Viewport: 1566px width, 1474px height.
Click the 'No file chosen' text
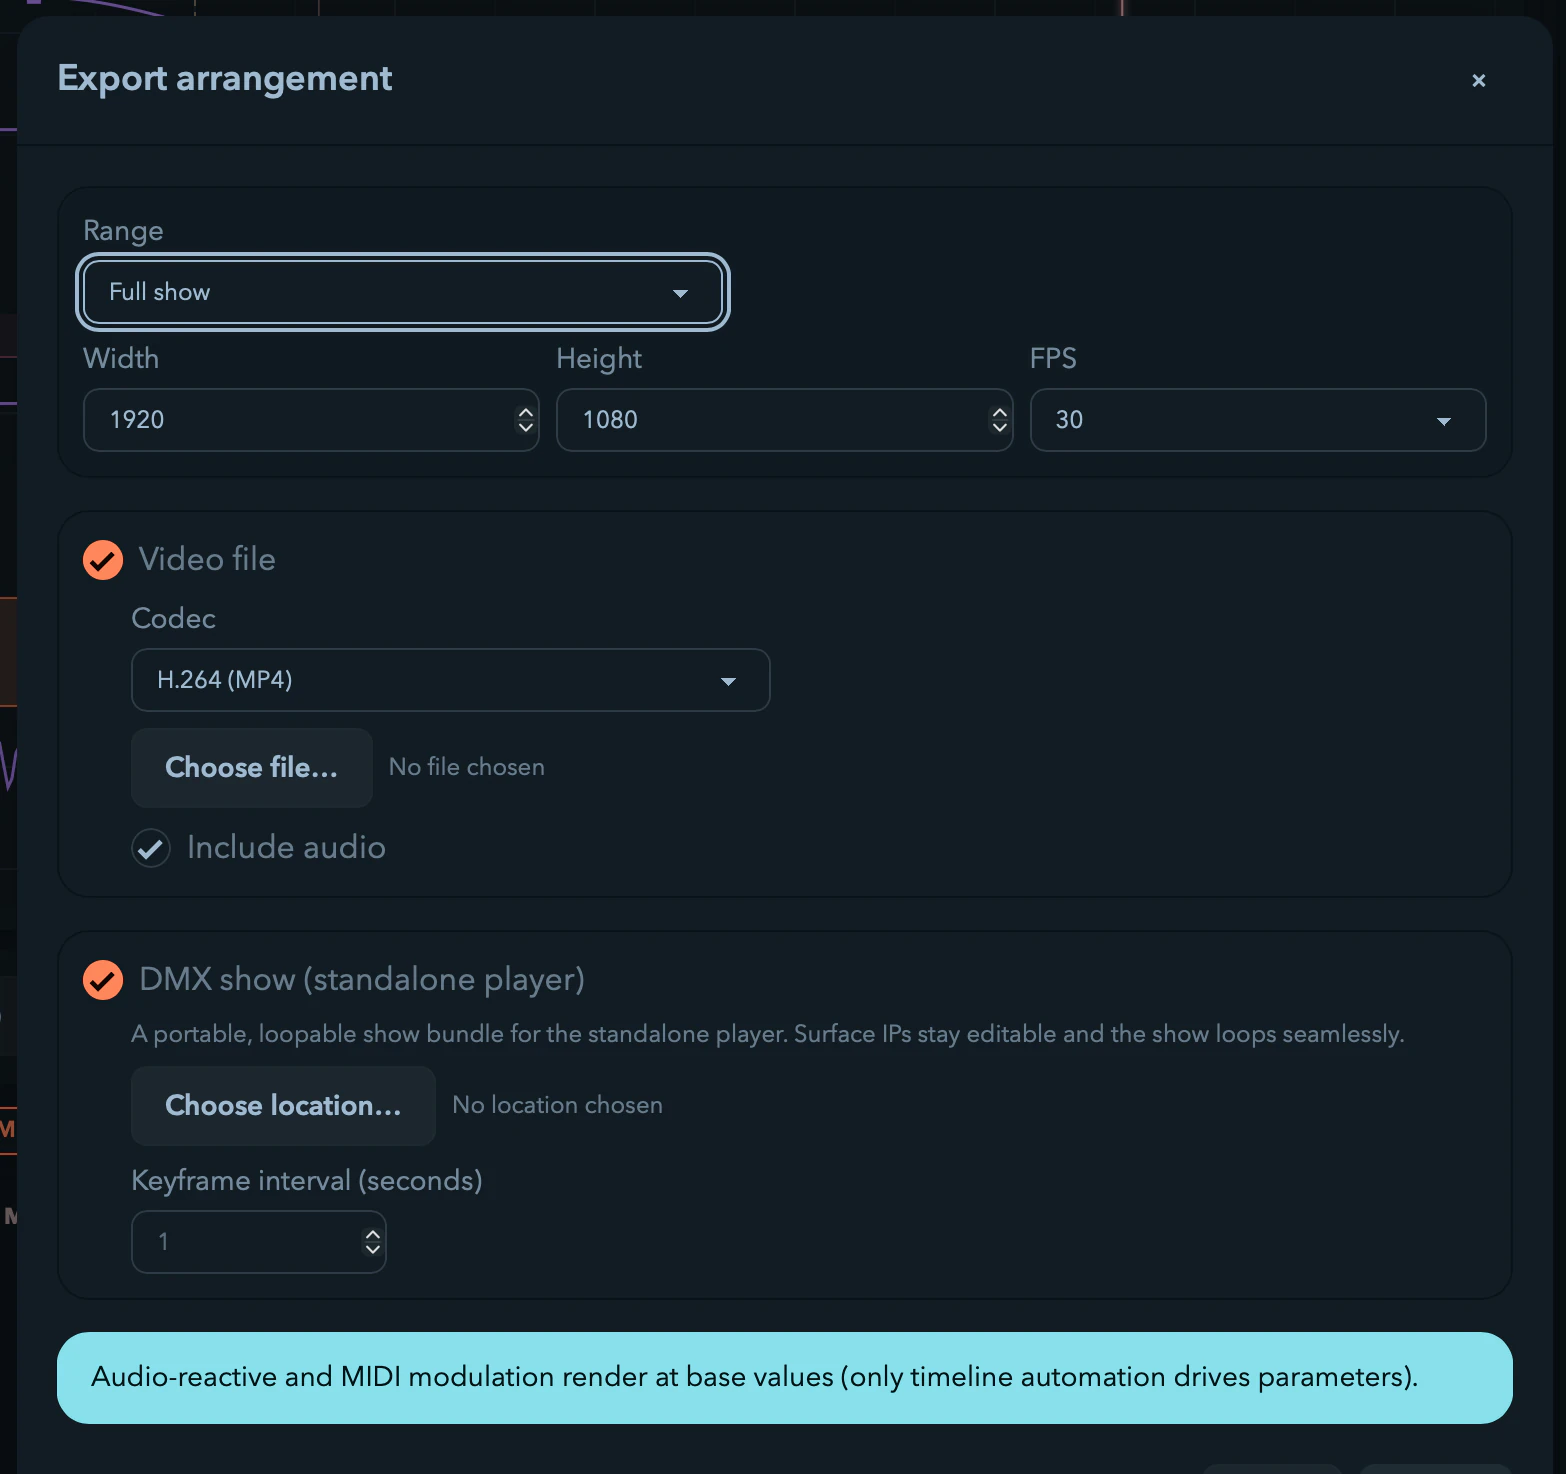pyautogui.click(x=466, y=767)
